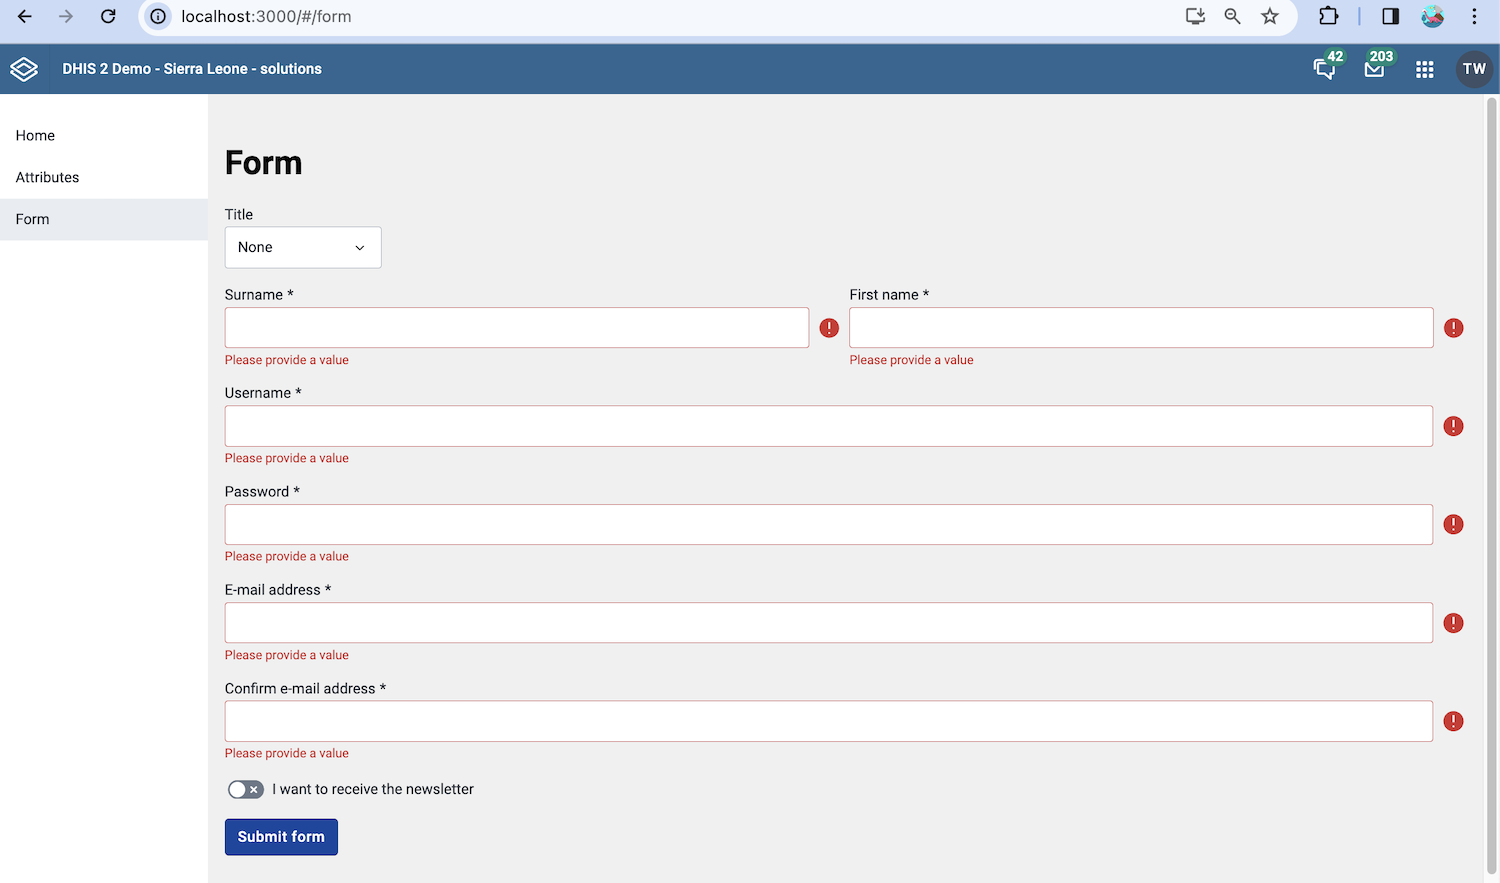Screen dimensions: 1500x883
Task: Click into the Surname input field
Action: [x=517, y=328]
